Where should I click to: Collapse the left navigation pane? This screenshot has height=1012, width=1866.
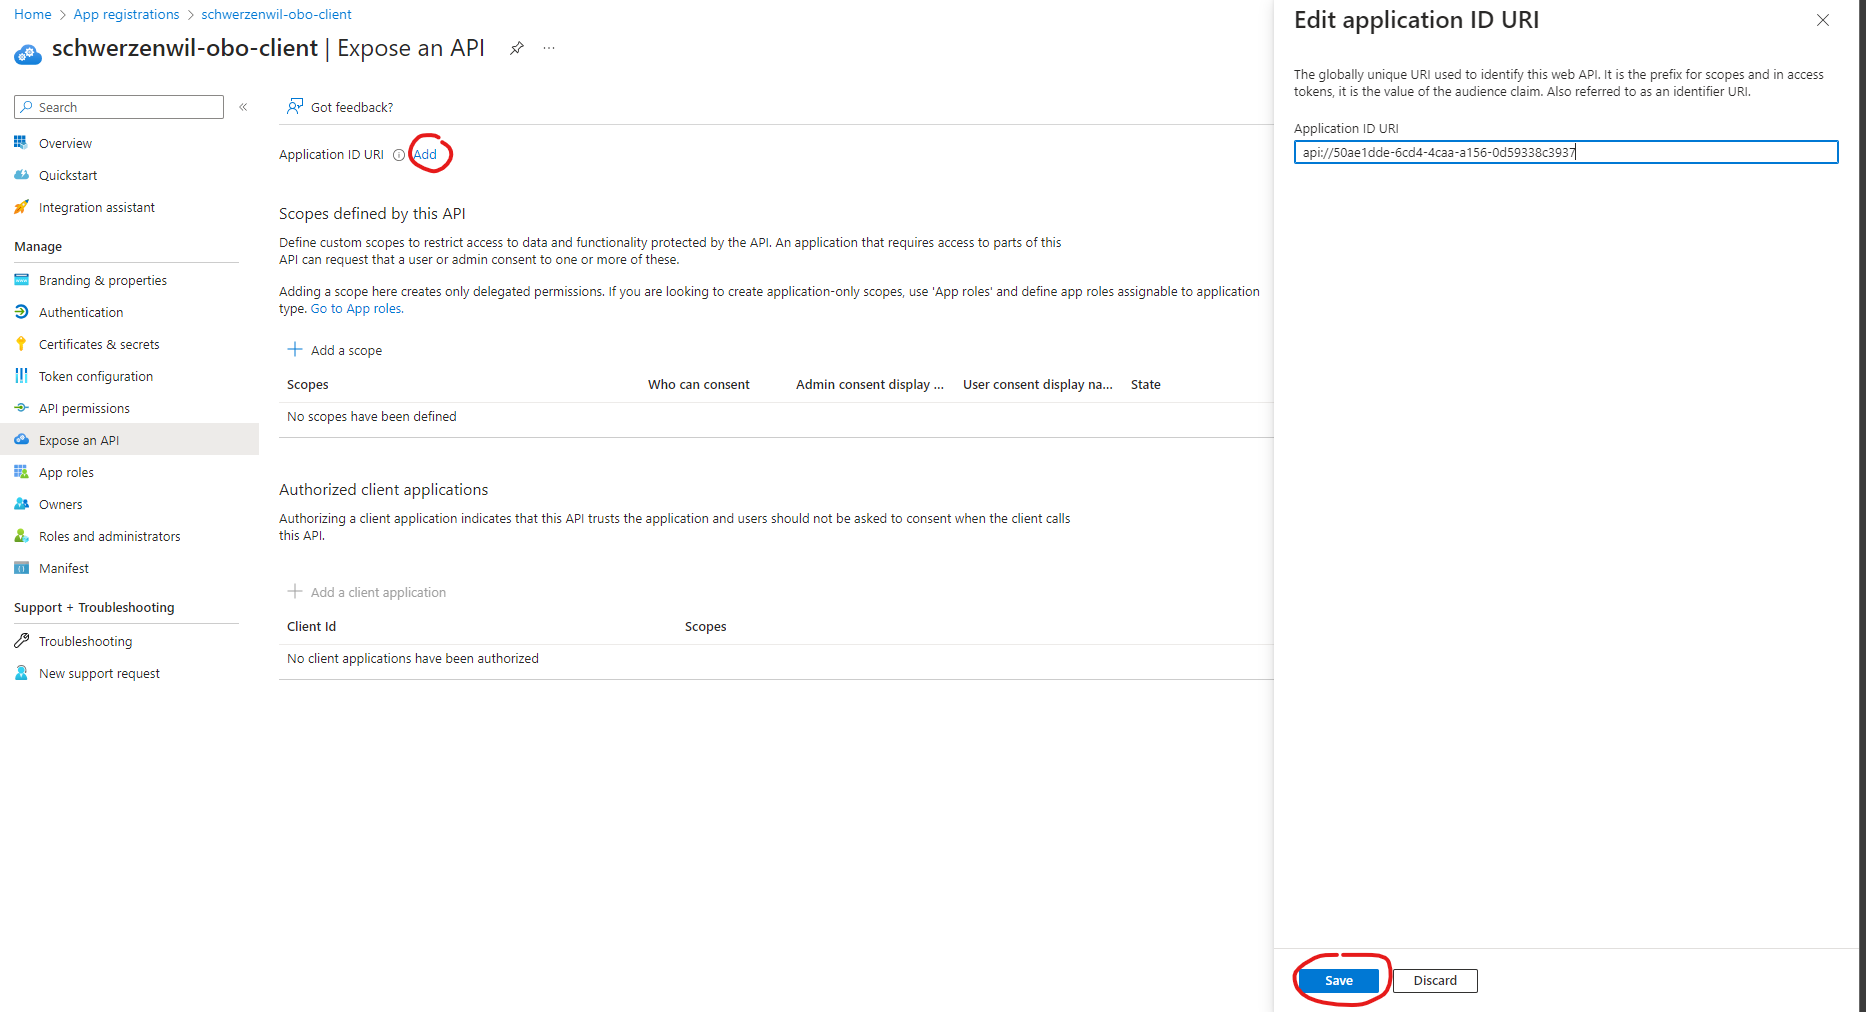click(x=243, y=106)
